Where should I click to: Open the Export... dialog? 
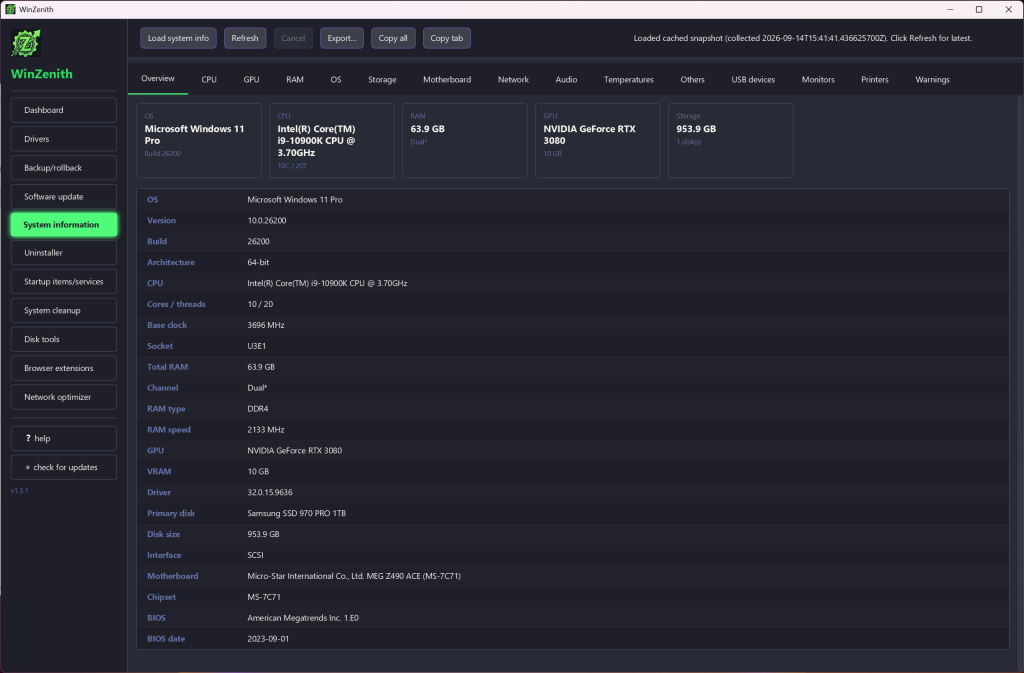[342, 38]
